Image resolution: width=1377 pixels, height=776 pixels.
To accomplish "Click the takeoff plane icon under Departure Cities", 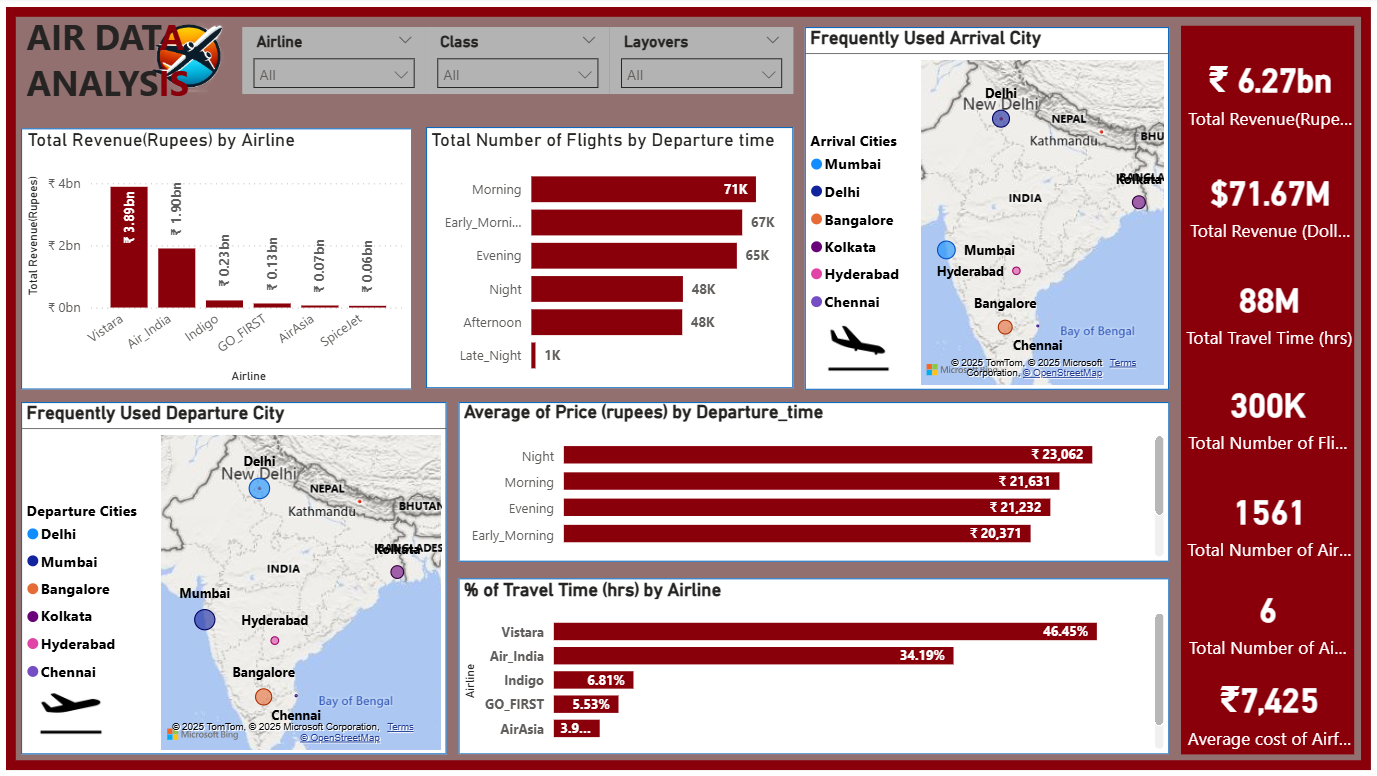I will tap(71, 711).
